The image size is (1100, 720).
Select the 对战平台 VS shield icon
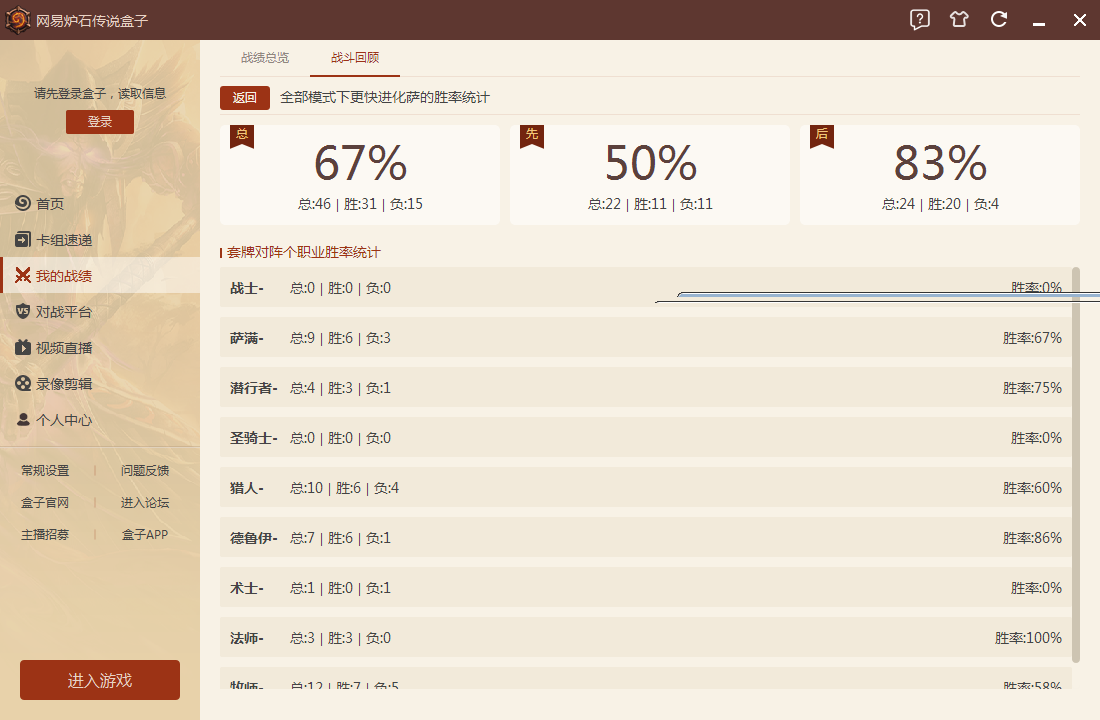point(23,312)
